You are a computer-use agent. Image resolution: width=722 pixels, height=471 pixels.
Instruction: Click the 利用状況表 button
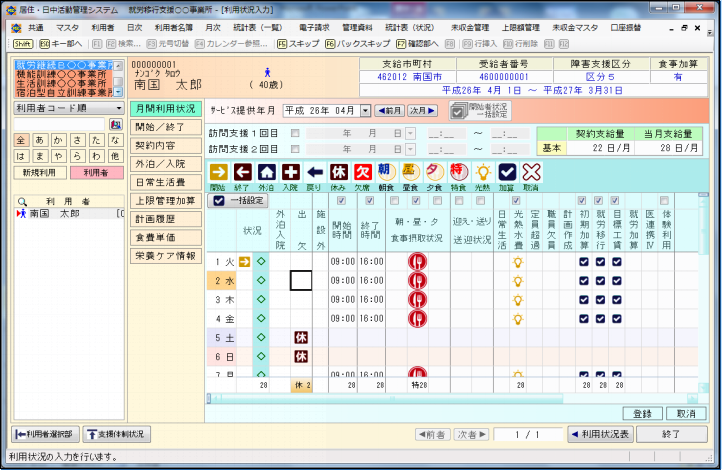(x=600, y=434)
